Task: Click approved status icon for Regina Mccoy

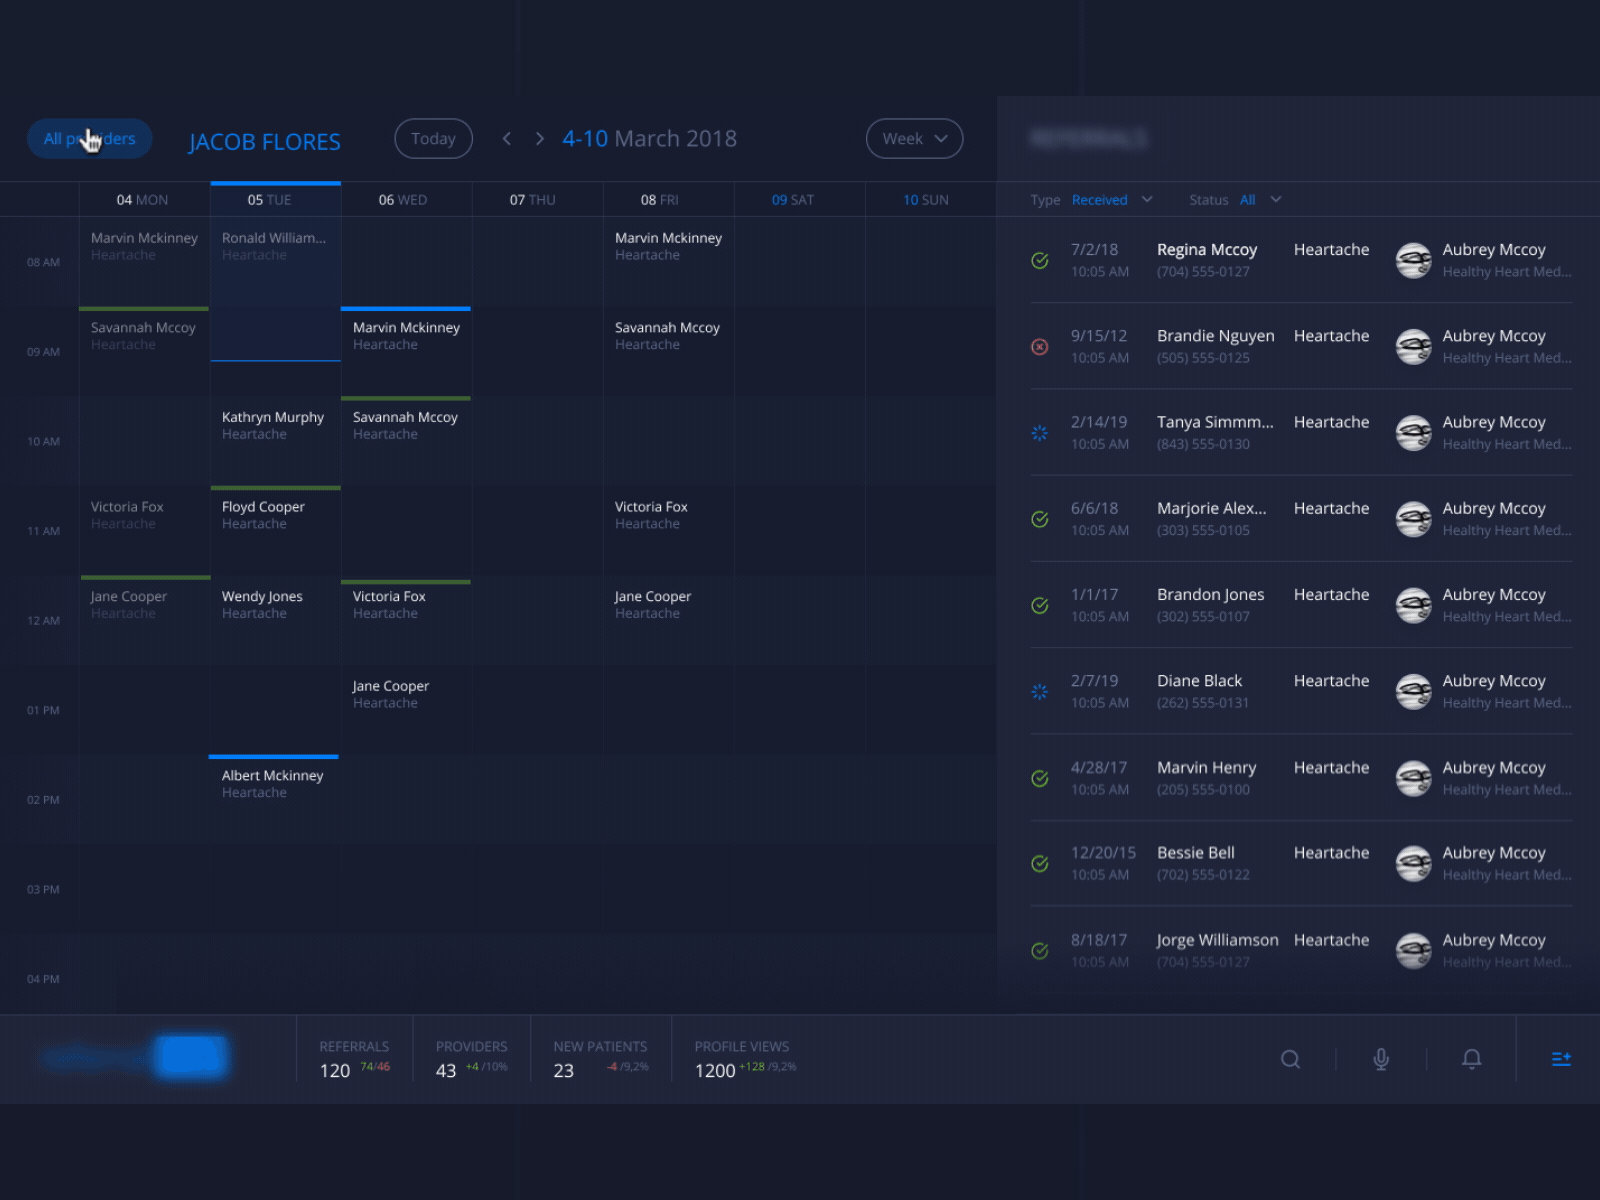Action: tap(1040, 261)
